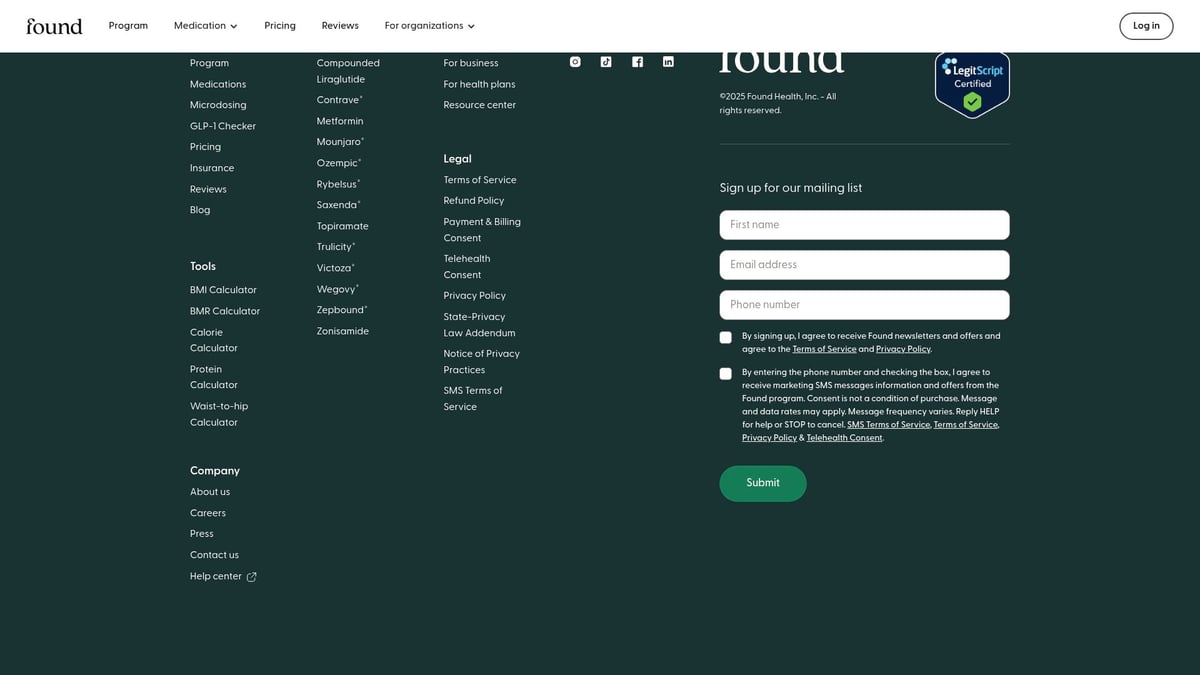Open the For business link

[x=471, y=63]
